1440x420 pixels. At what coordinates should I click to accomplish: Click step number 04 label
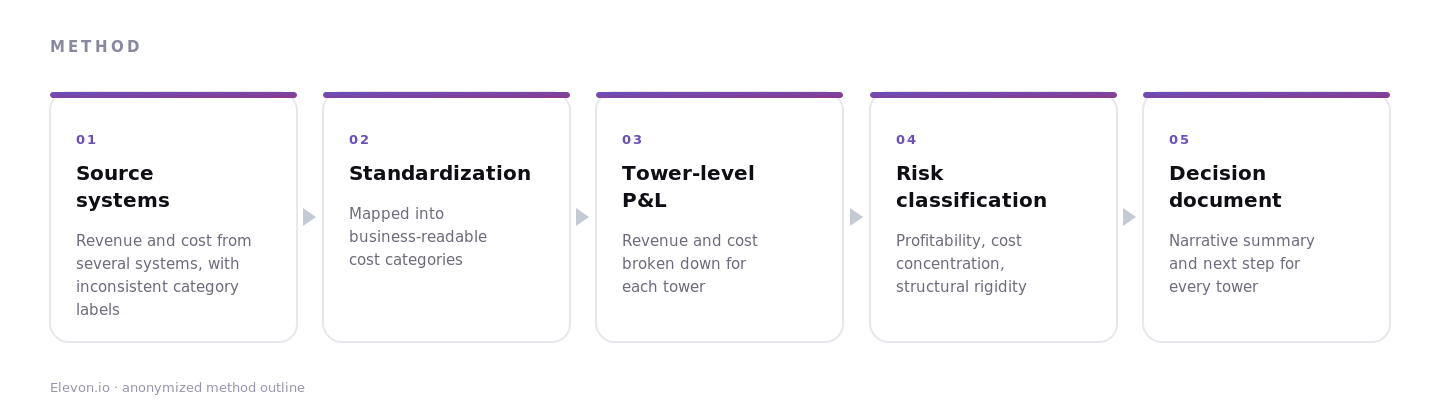906,140
